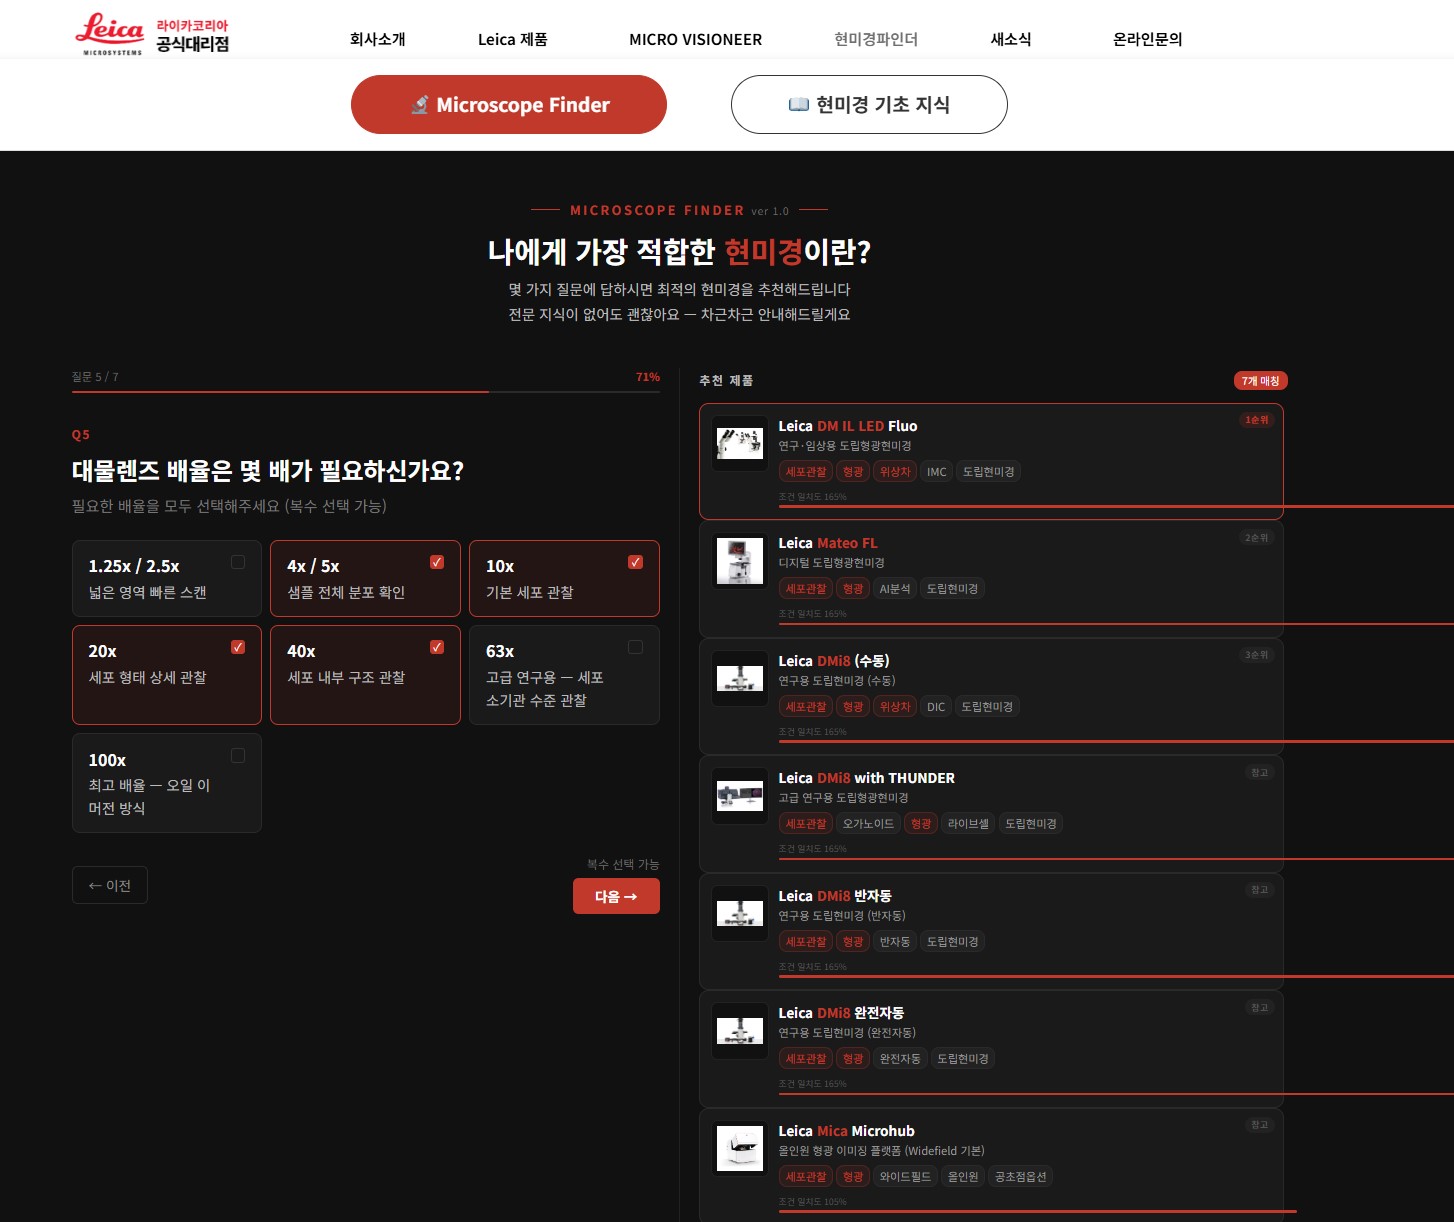
Task: Click the Leica DMi8 반자동 title
Action: pyautogui.click(x=835, y=896)
